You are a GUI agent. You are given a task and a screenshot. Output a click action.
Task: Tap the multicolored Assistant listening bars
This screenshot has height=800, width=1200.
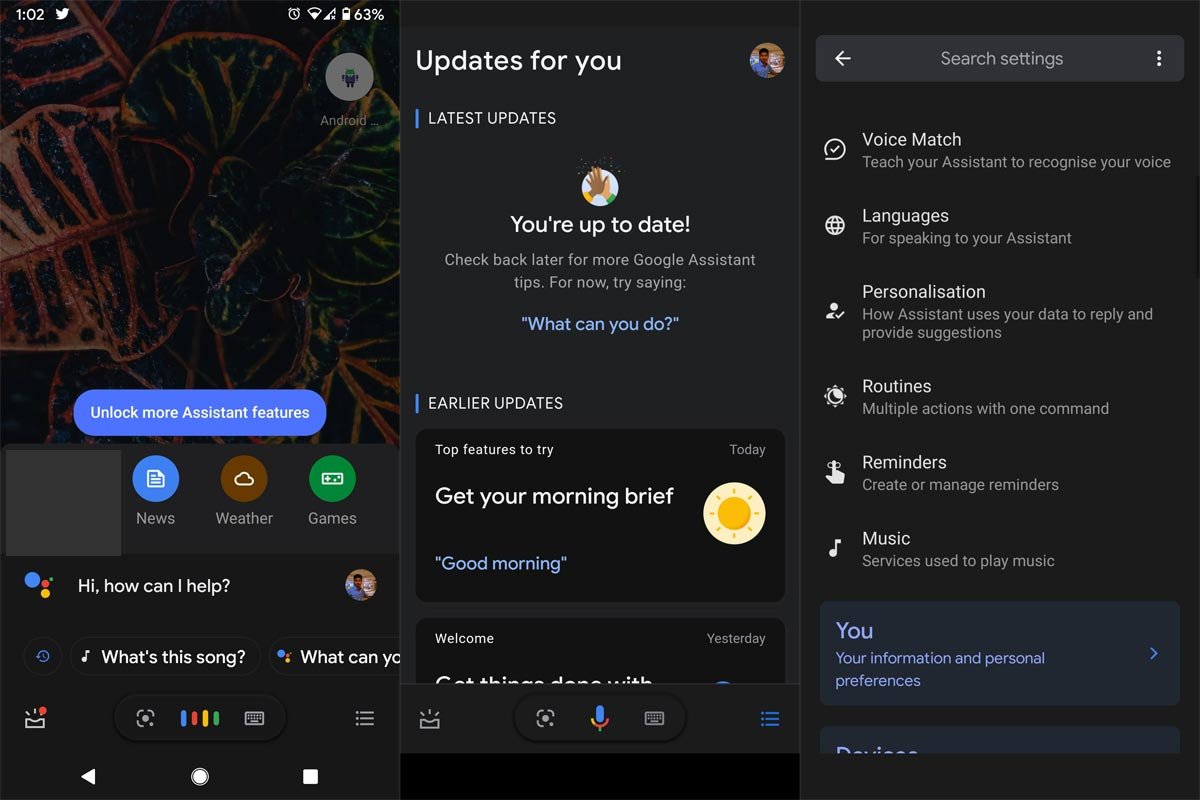pos(200,718)
